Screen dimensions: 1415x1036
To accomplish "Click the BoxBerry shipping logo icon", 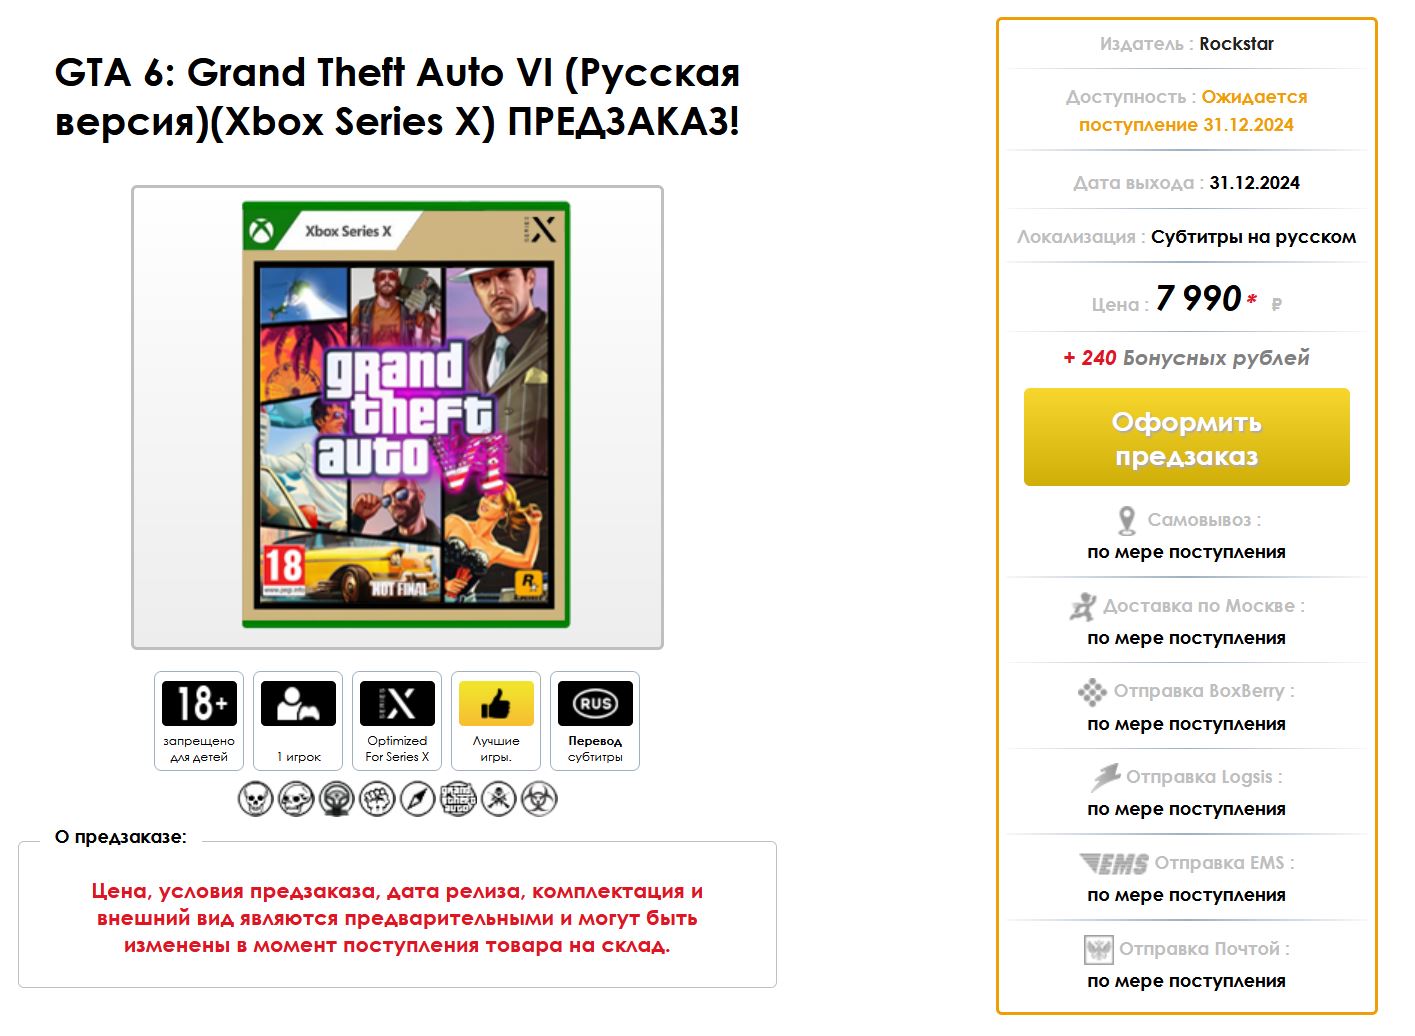I will pos(1092,692).
